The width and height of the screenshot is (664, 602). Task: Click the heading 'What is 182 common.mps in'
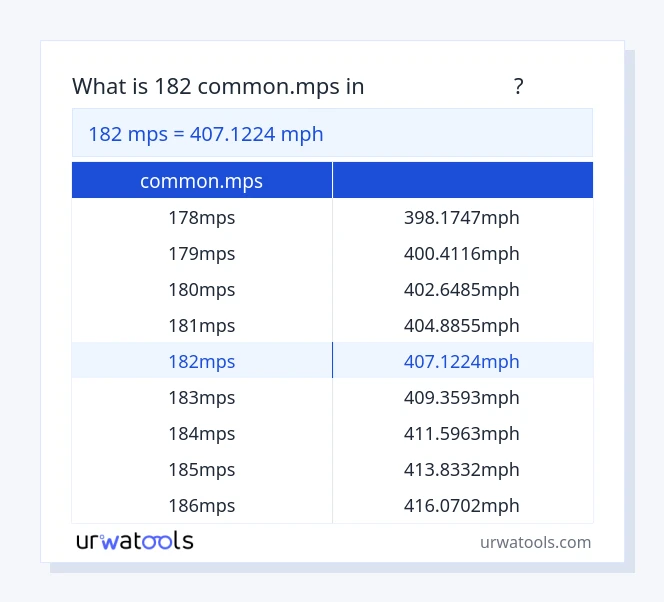pos(218,87)
